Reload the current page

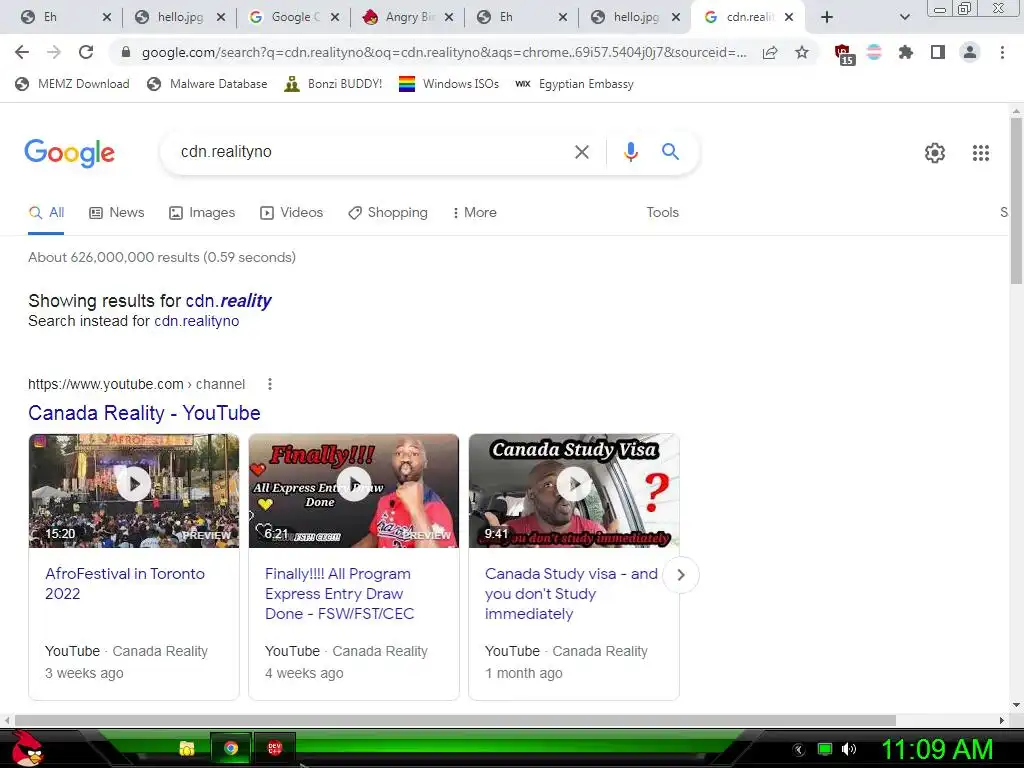(x=86, y=52)
